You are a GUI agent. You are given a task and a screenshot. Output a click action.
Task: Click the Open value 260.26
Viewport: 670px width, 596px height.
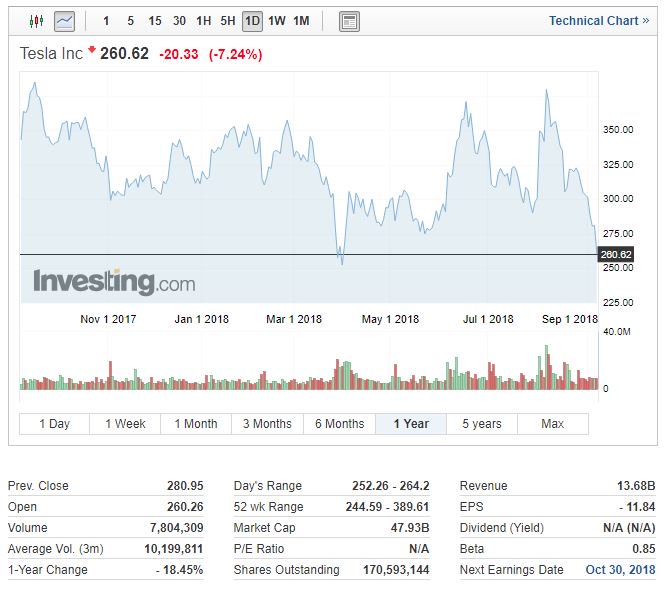pyautogui.click(x=185, y=507)
